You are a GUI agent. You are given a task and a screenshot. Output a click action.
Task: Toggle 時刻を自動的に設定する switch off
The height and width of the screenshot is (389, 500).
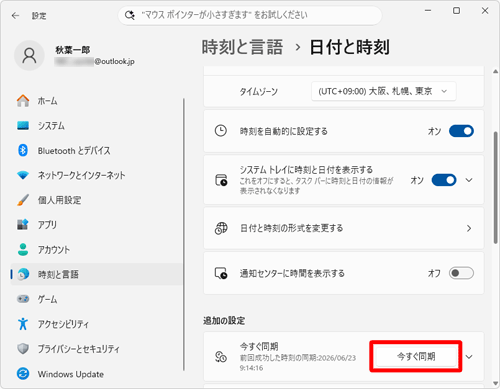click(x=461, y=131)
